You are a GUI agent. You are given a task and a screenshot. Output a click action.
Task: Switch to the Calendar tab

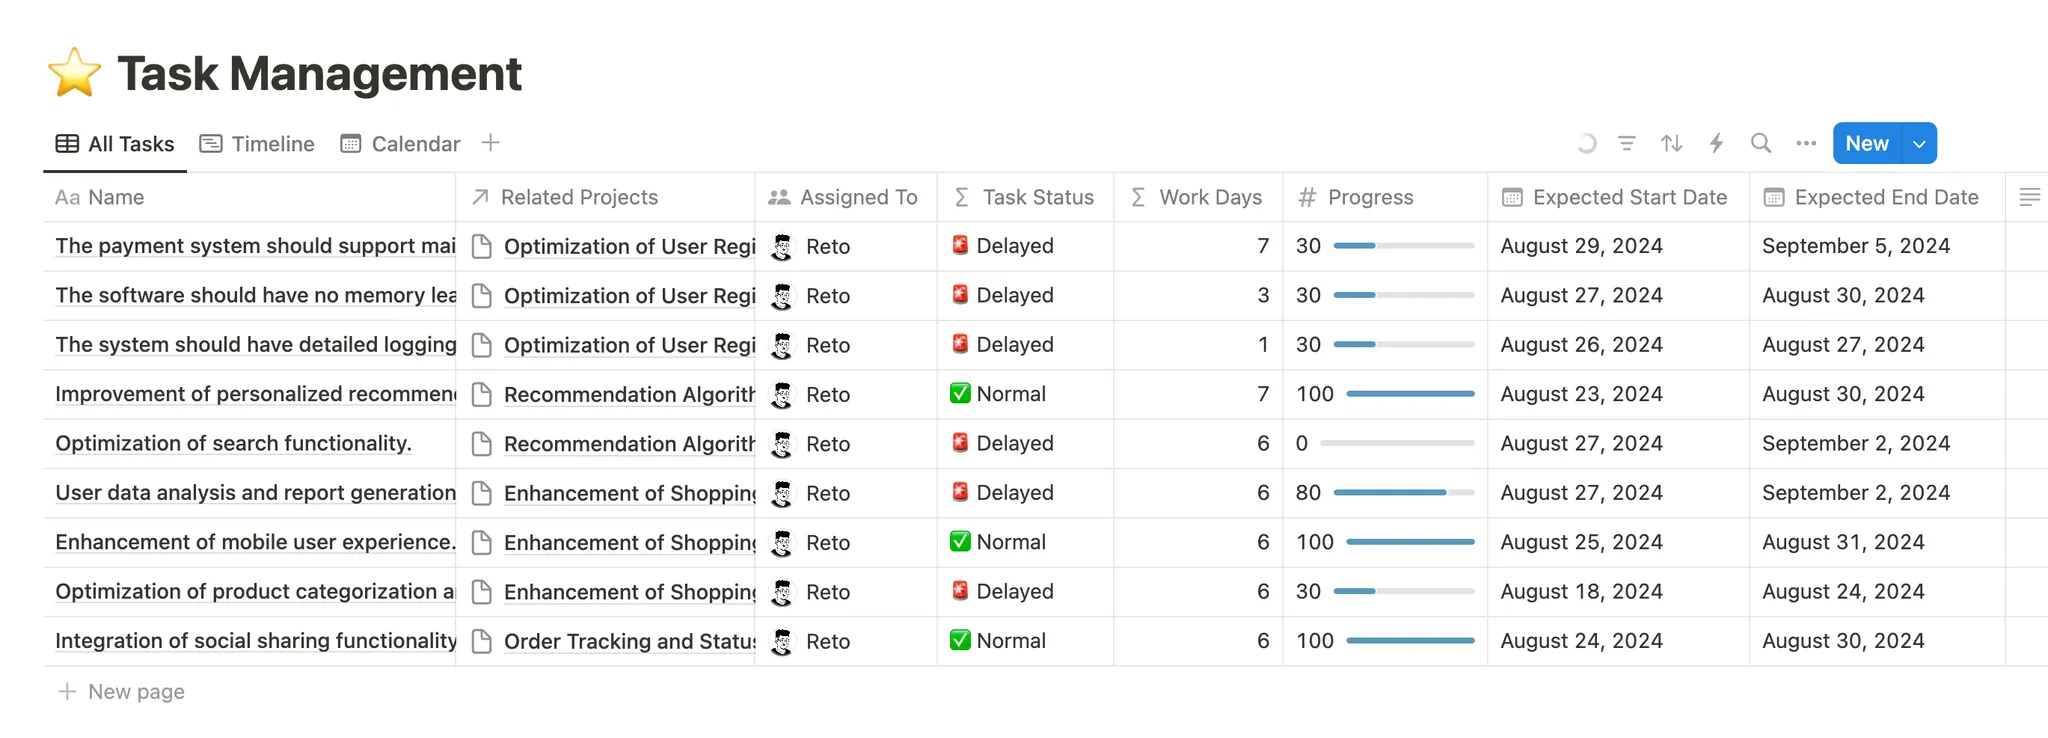(x=401, y=144)
